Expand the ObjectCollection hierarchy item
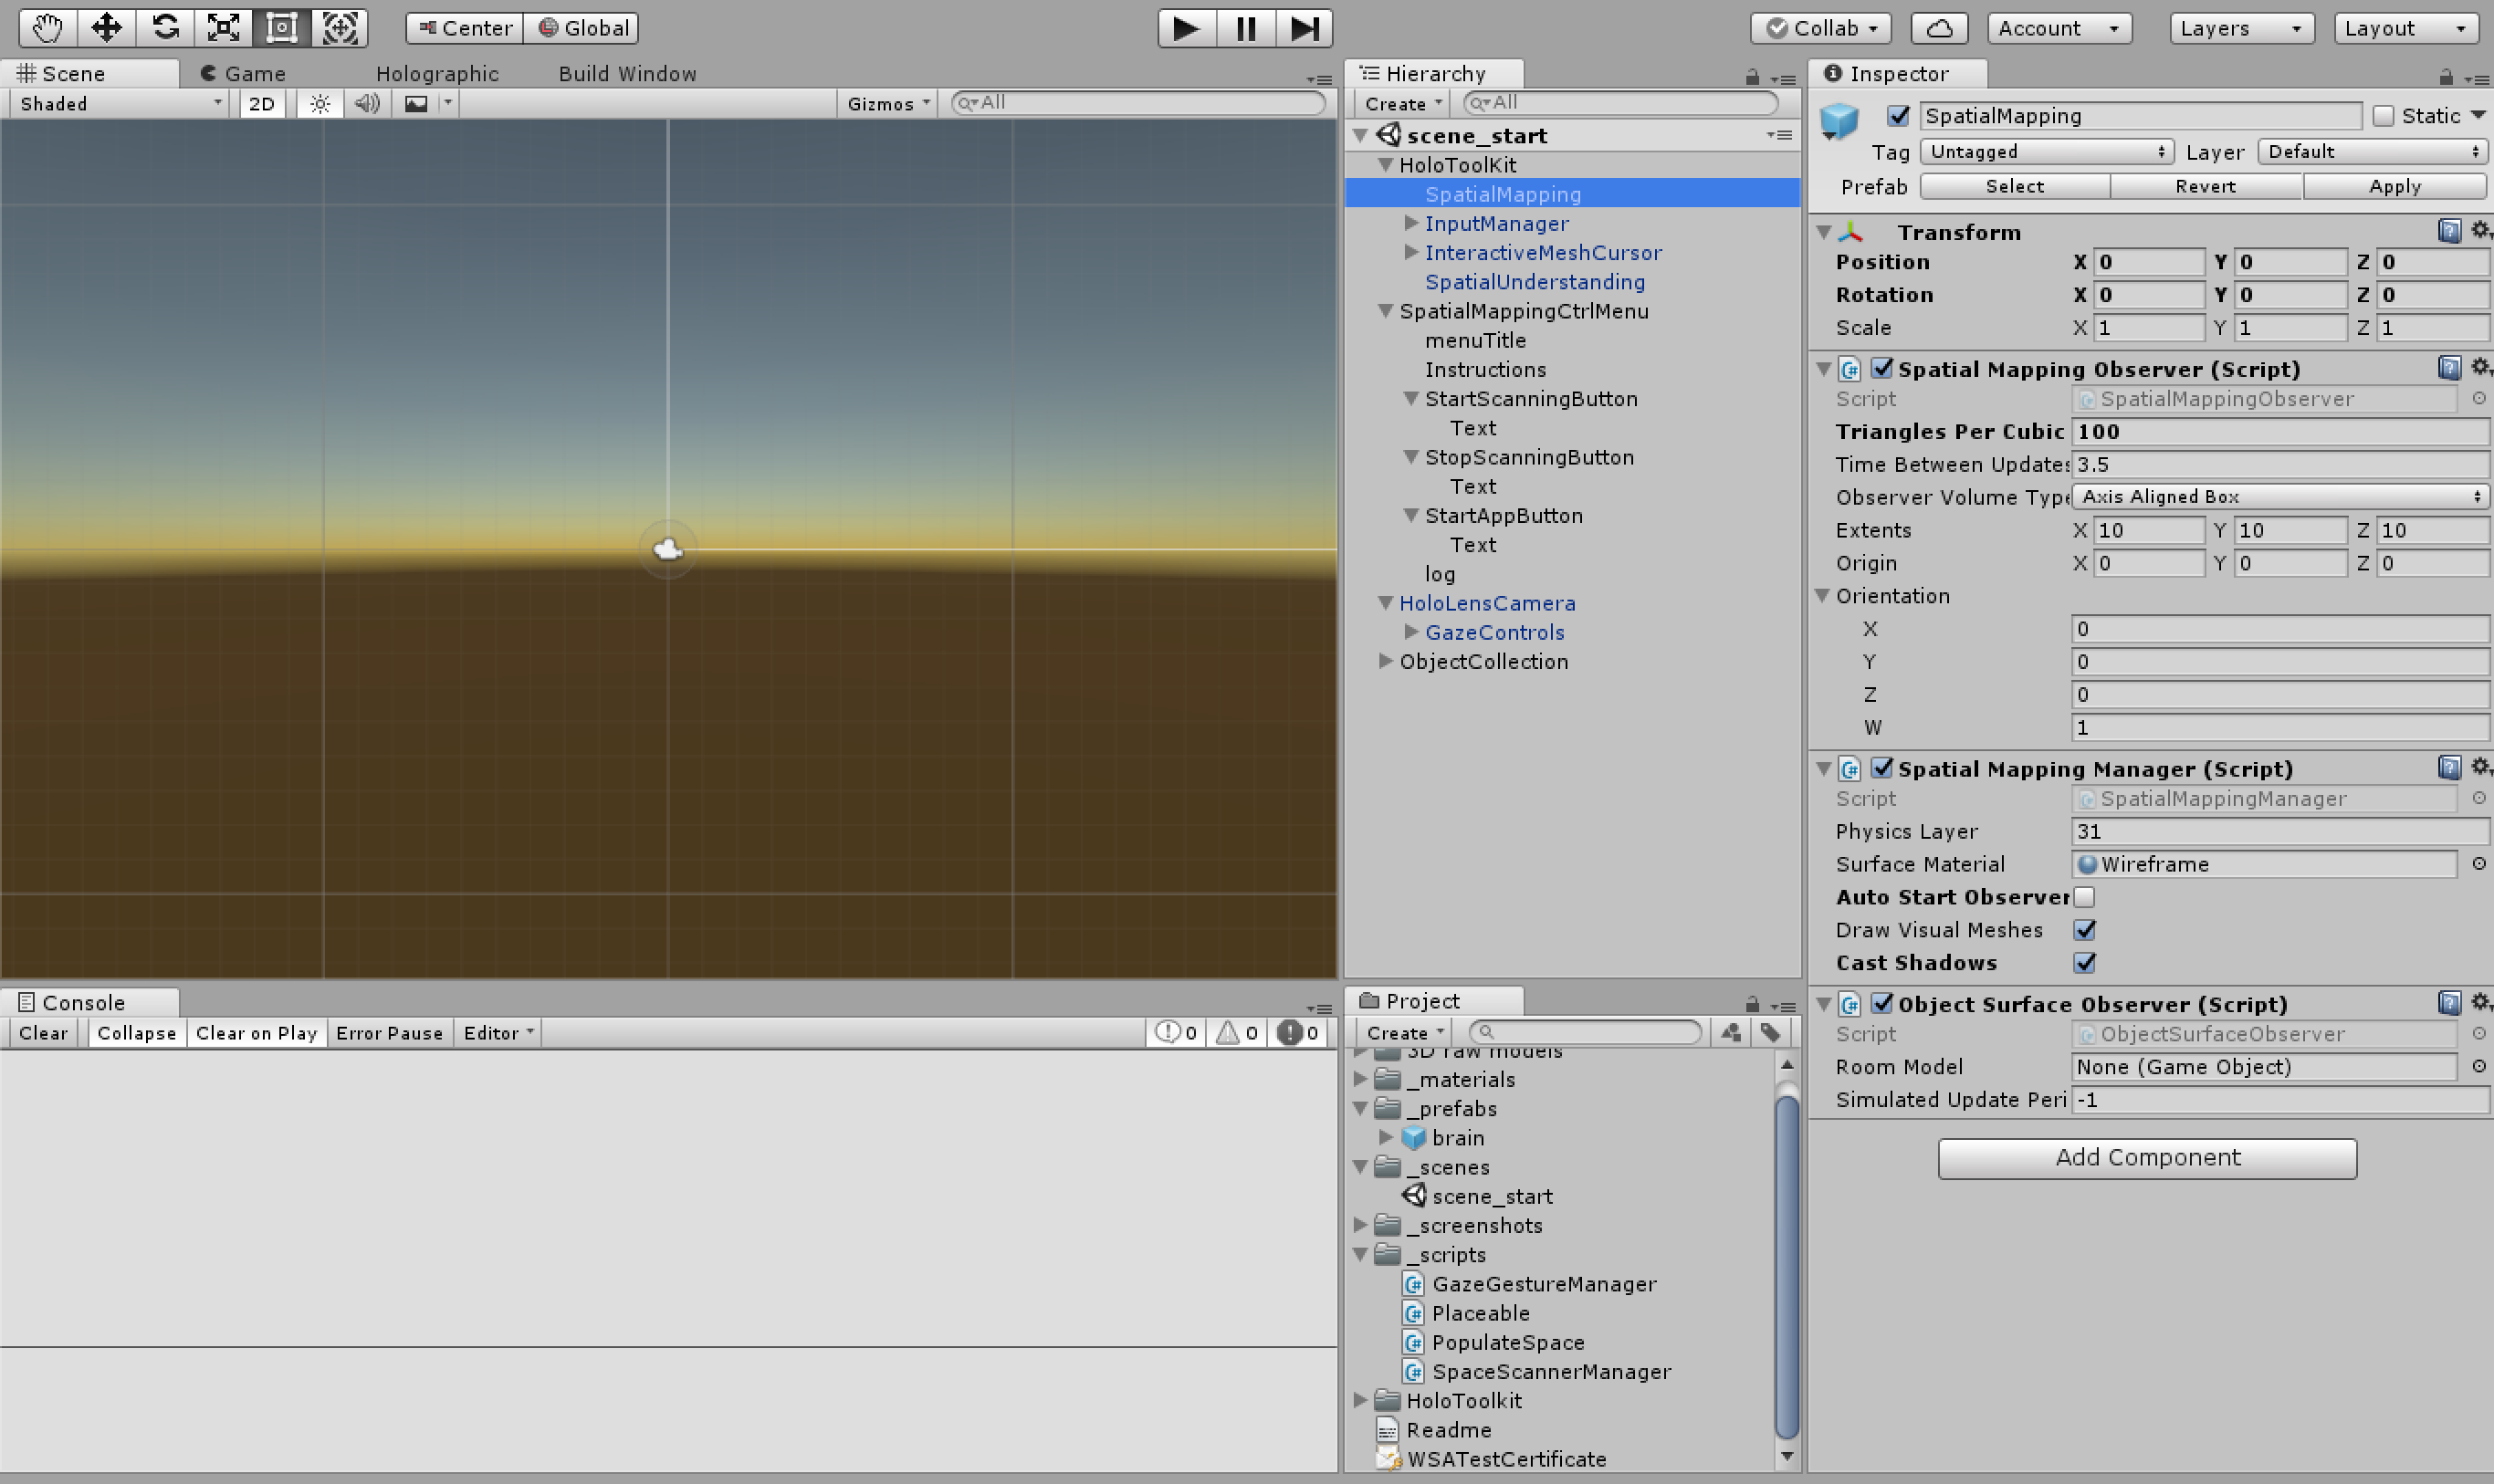This screenshot has height=1484, width=2494. pyautogui.click(x=1385, y=661)
